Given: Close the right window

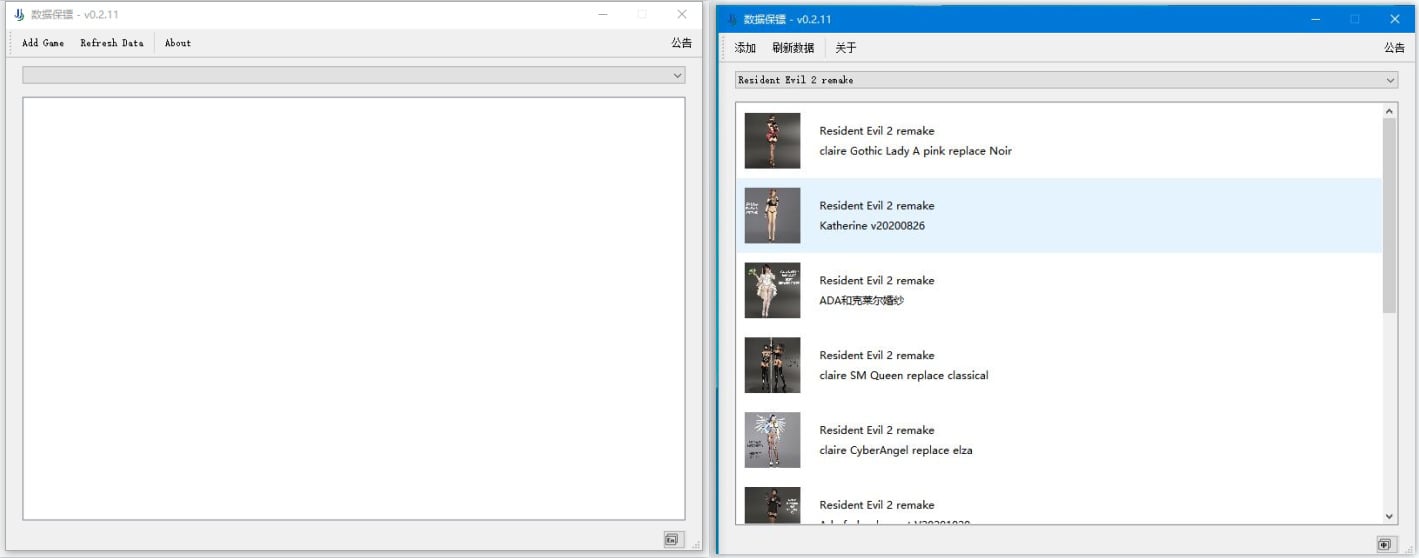Looking at the screenshot, I should pos(1394,19).
